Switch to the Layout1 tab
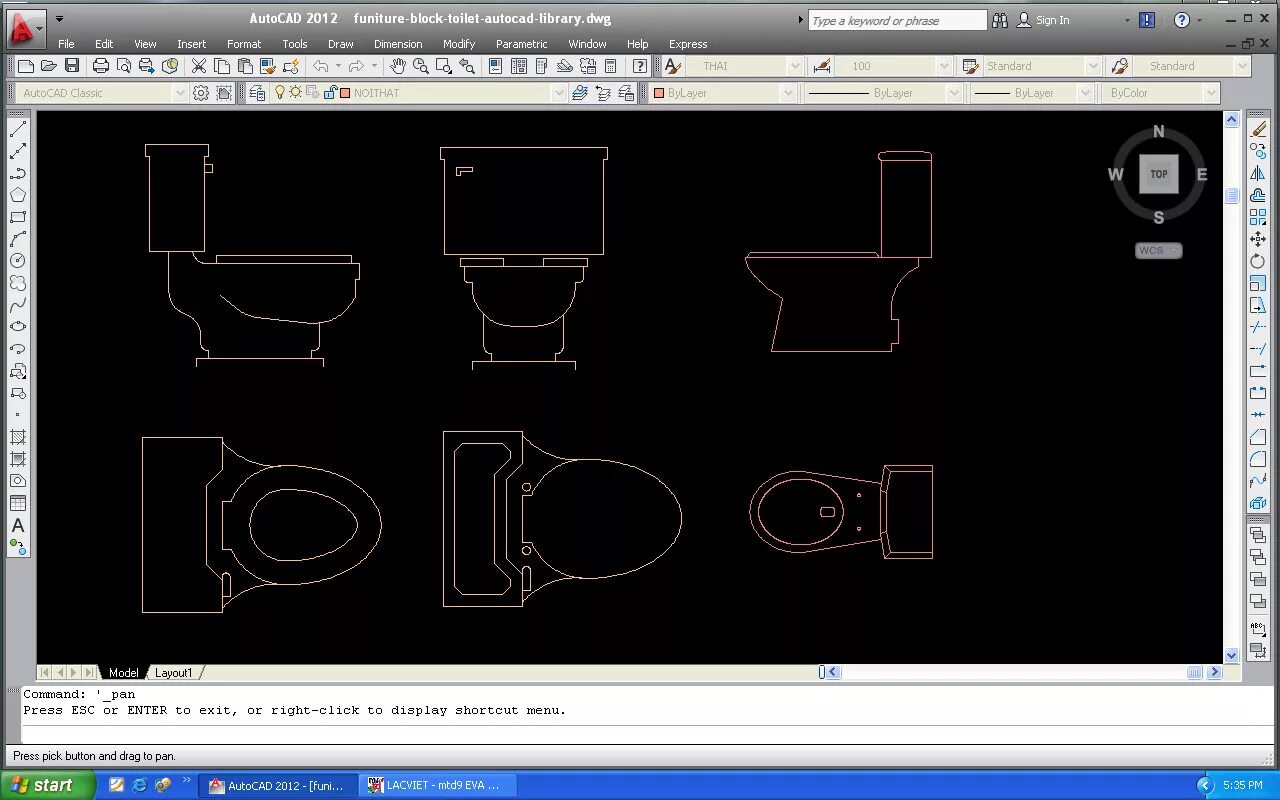Screen dimensions: 1280x800 174,673
